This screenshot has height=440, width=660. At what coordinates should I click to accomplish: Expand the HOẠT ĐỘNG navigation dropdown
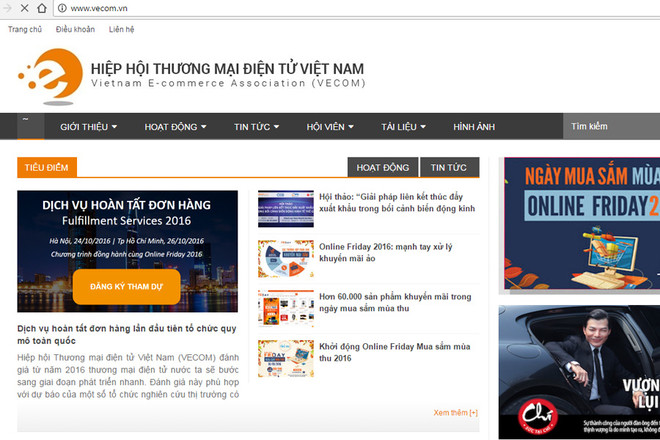(x=175, y=127)
